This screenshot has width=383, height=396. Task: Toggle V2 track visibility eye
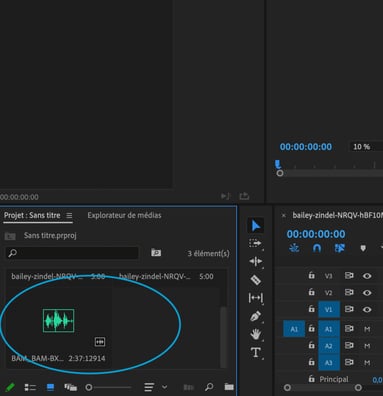pyautogui.click(x=367, y=293)
